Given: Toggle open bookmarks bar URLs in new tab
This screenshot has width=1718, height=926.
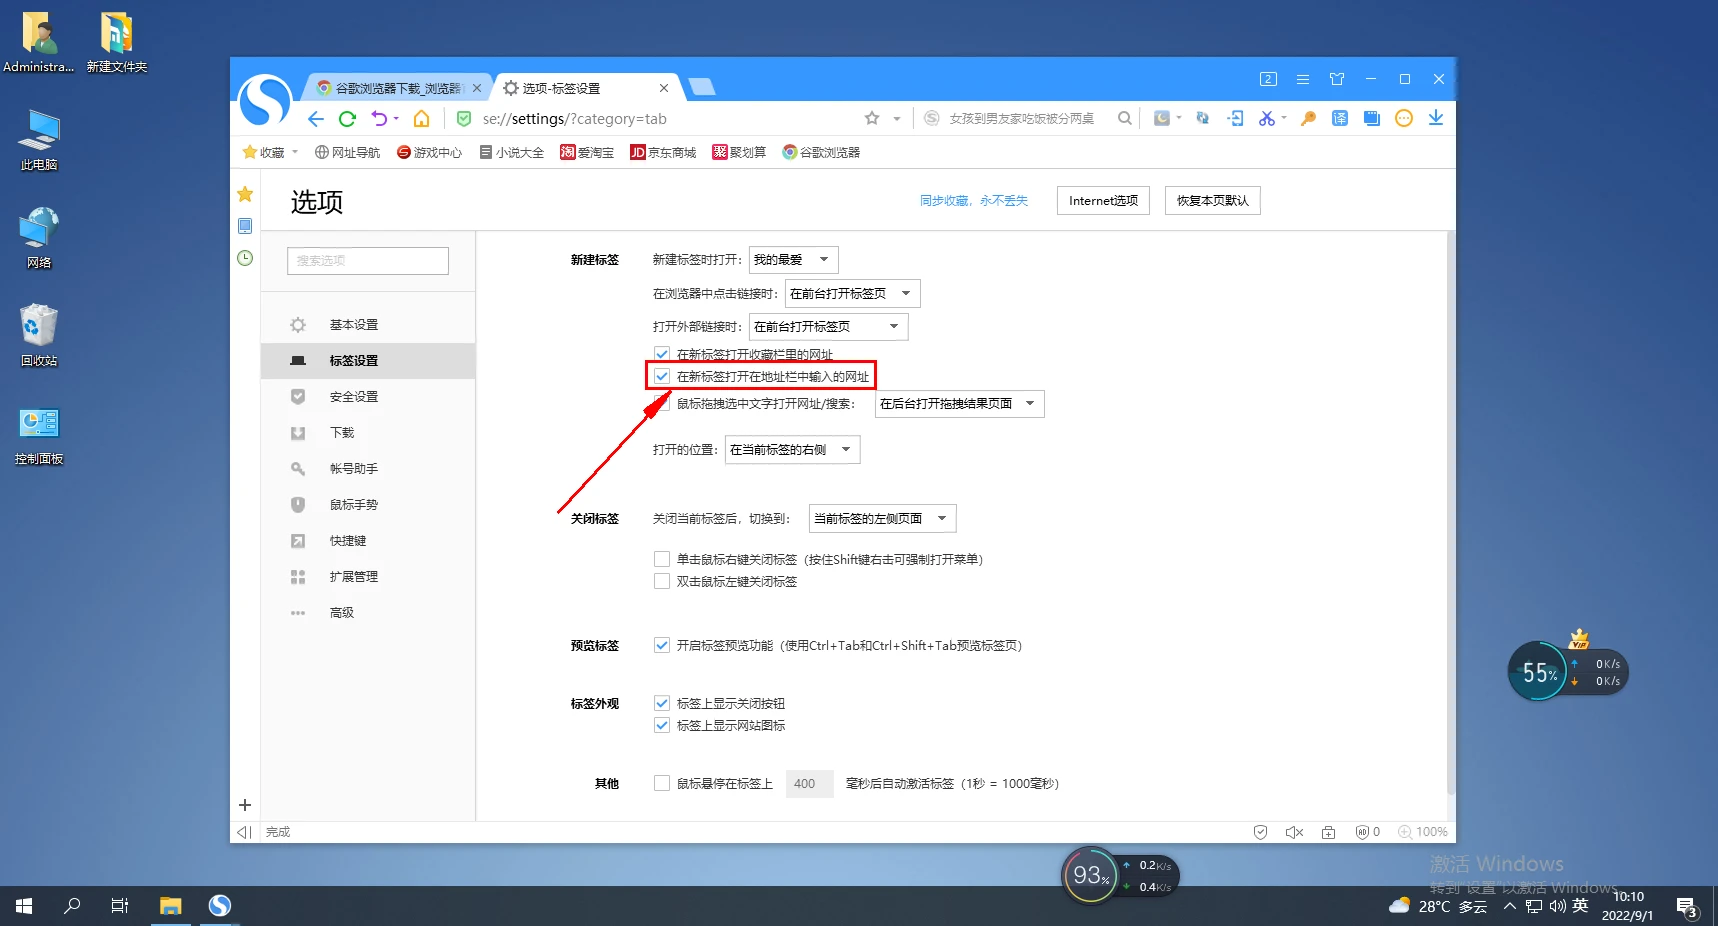Looking at the screenshot, I should pos(662,353).
